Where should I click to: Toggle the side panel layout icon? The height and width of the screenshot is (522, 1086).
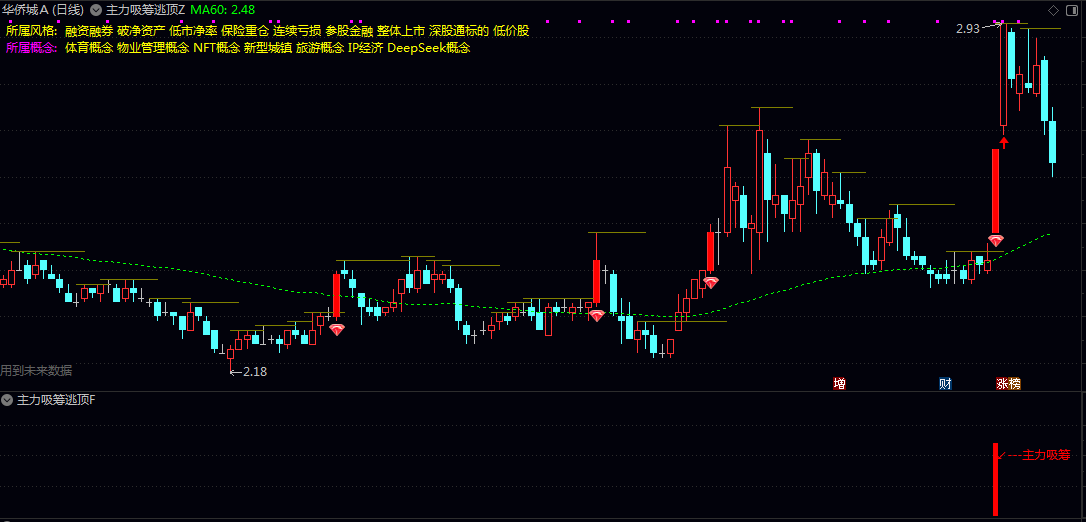[x=1070, y=10]
